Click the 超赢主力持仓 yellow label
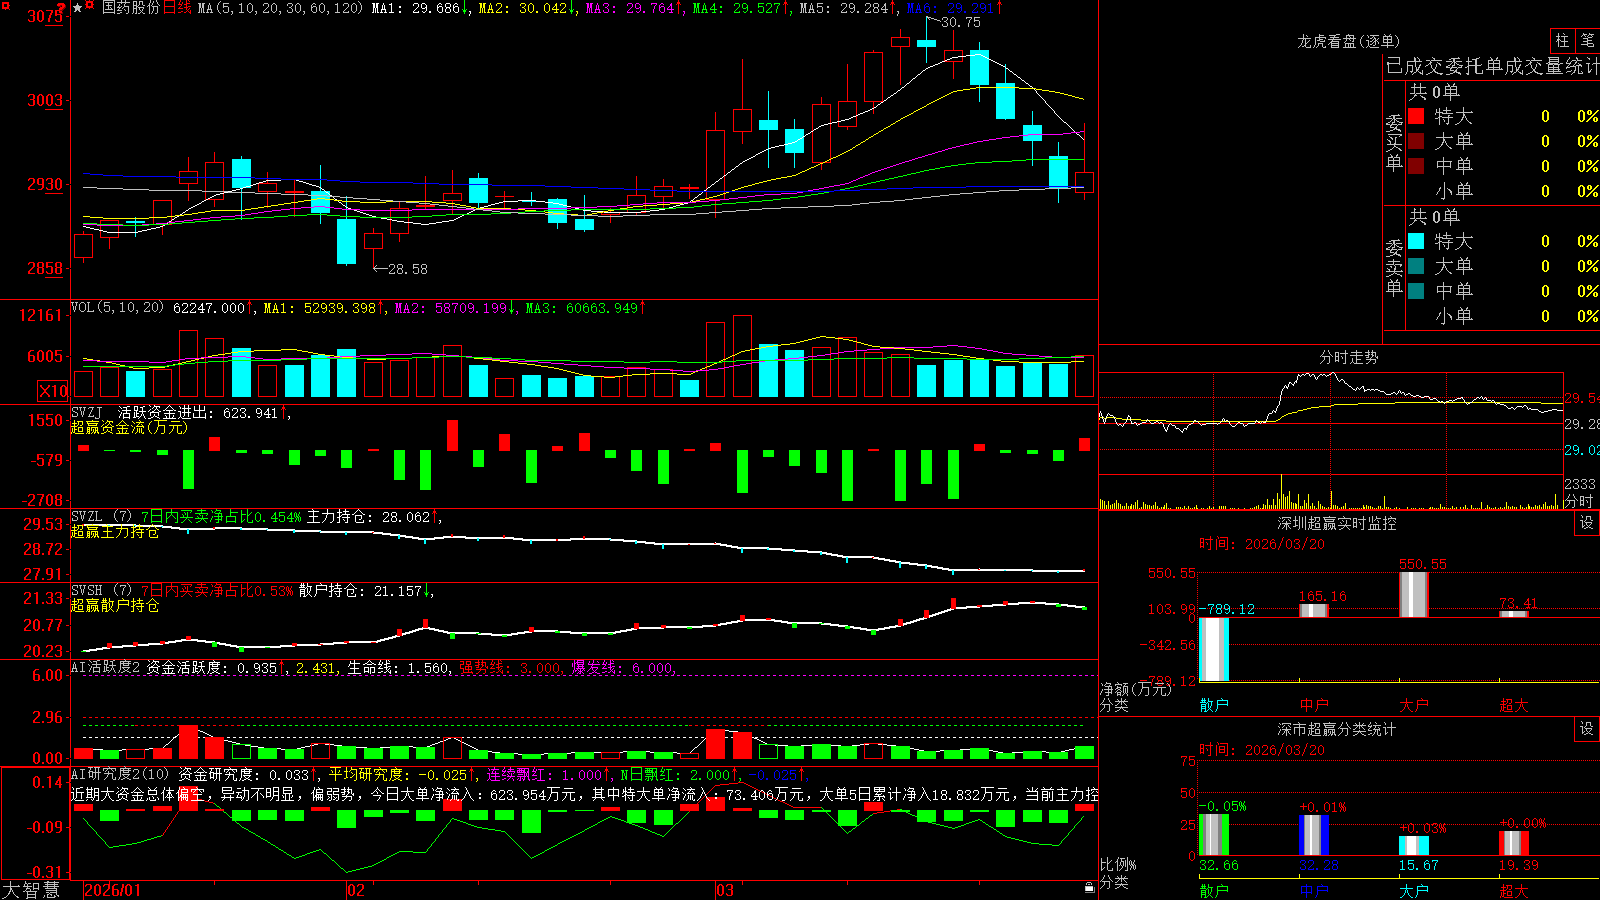1600x900 pixels. [115, 532]
